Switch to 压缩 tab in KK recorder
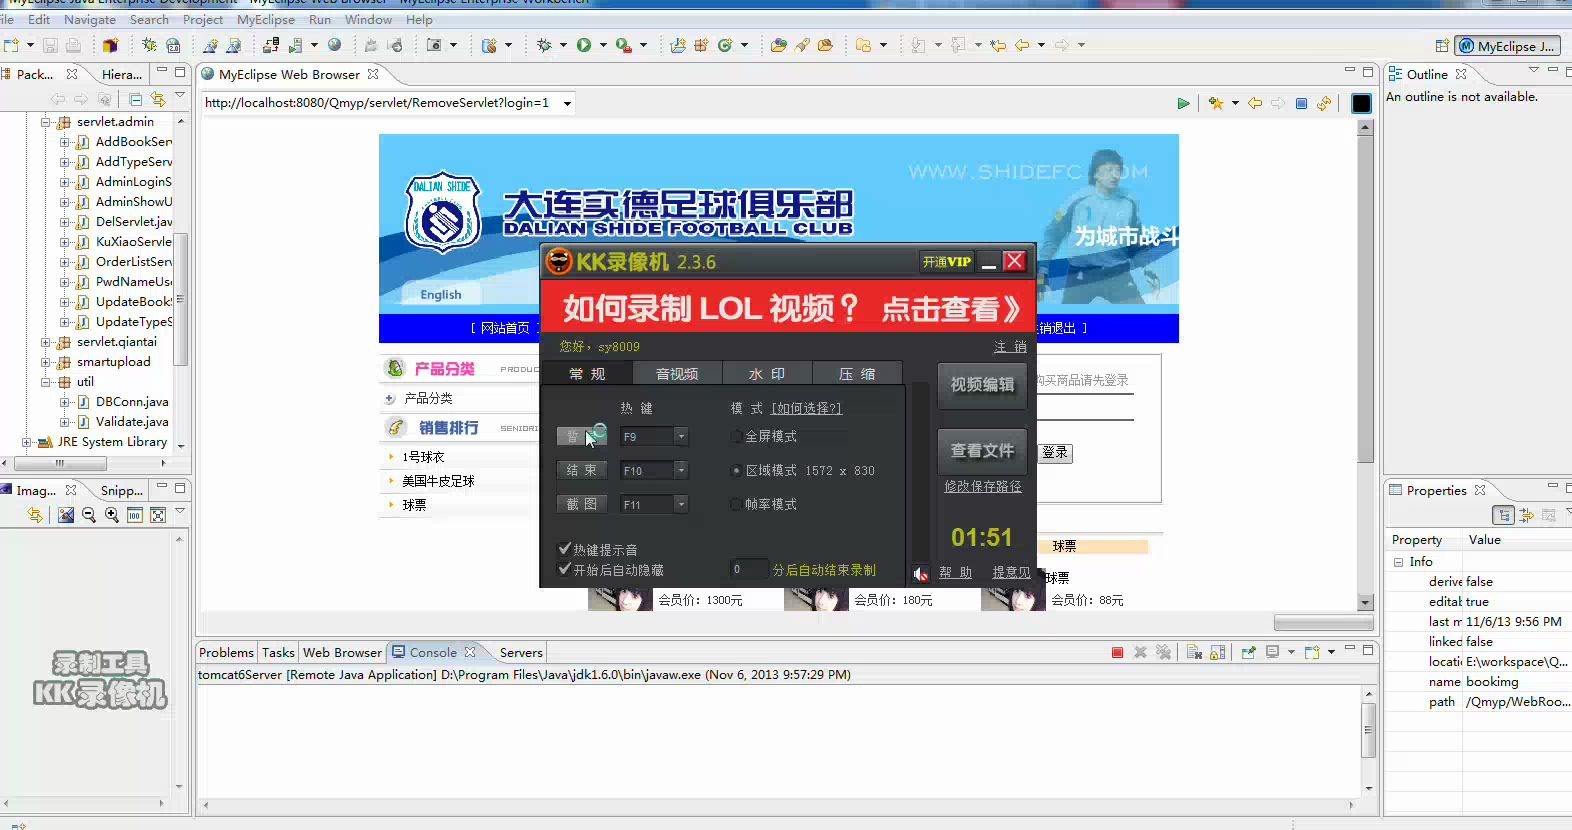 tap(857, 373)
